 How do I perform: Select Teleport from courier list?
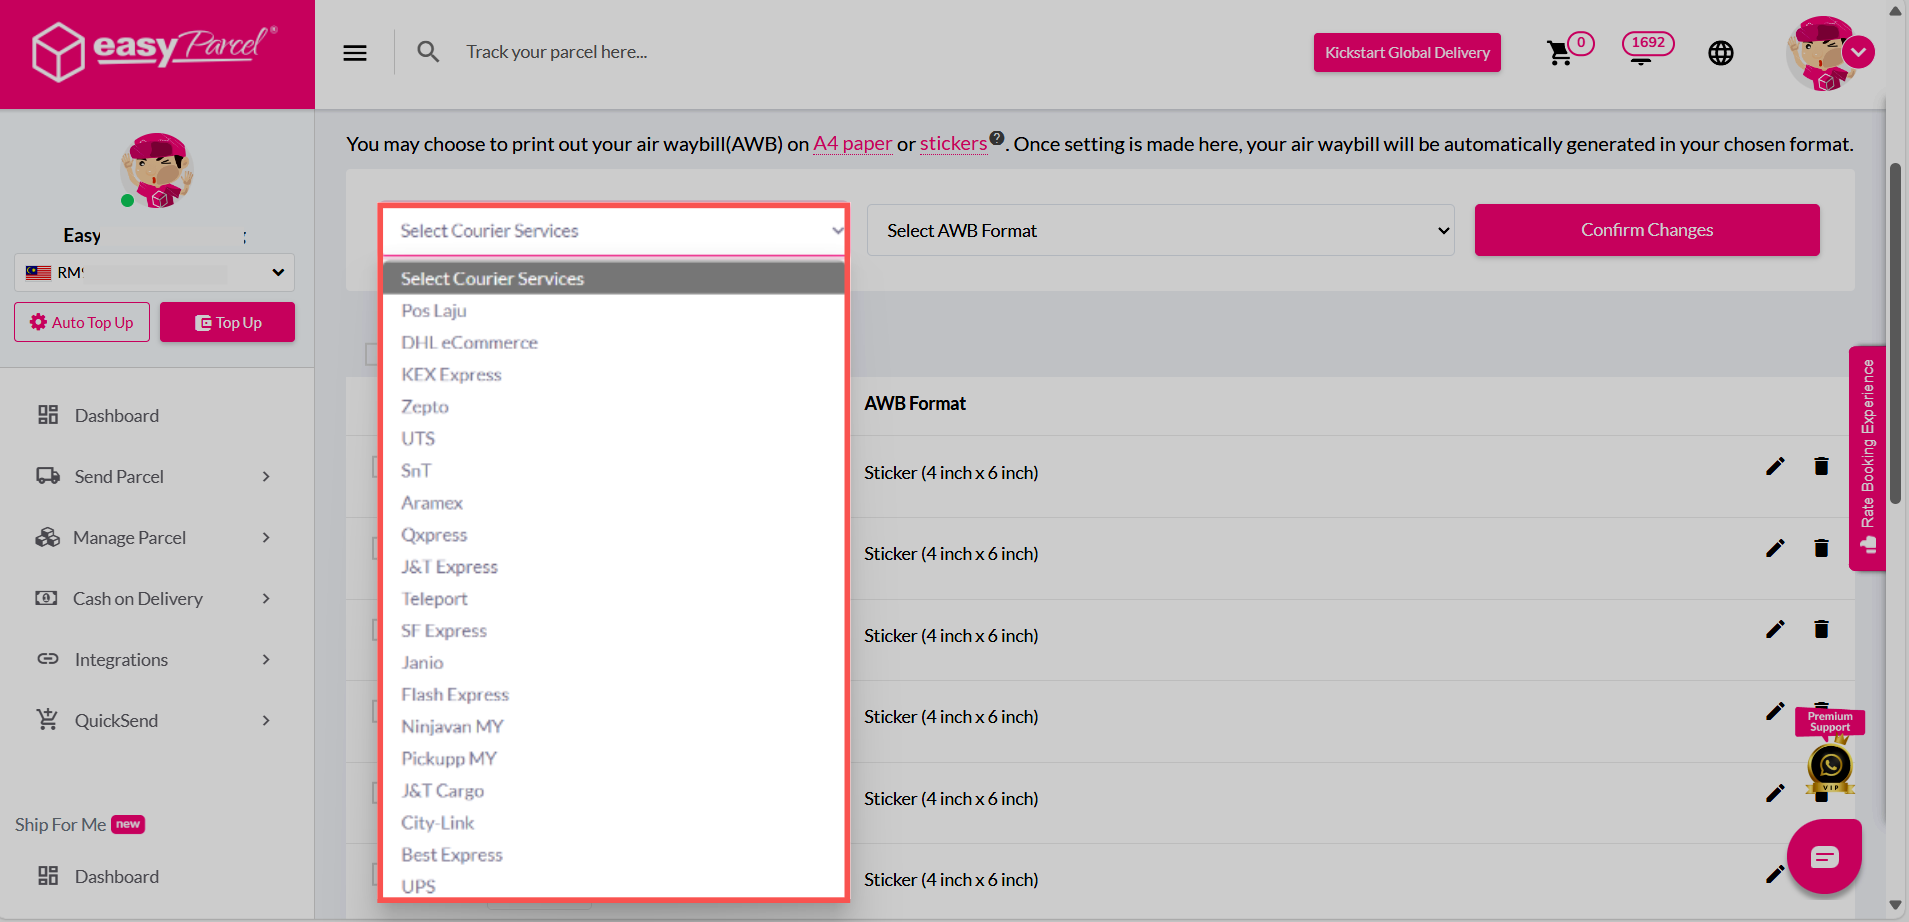[x=614, y=599]
